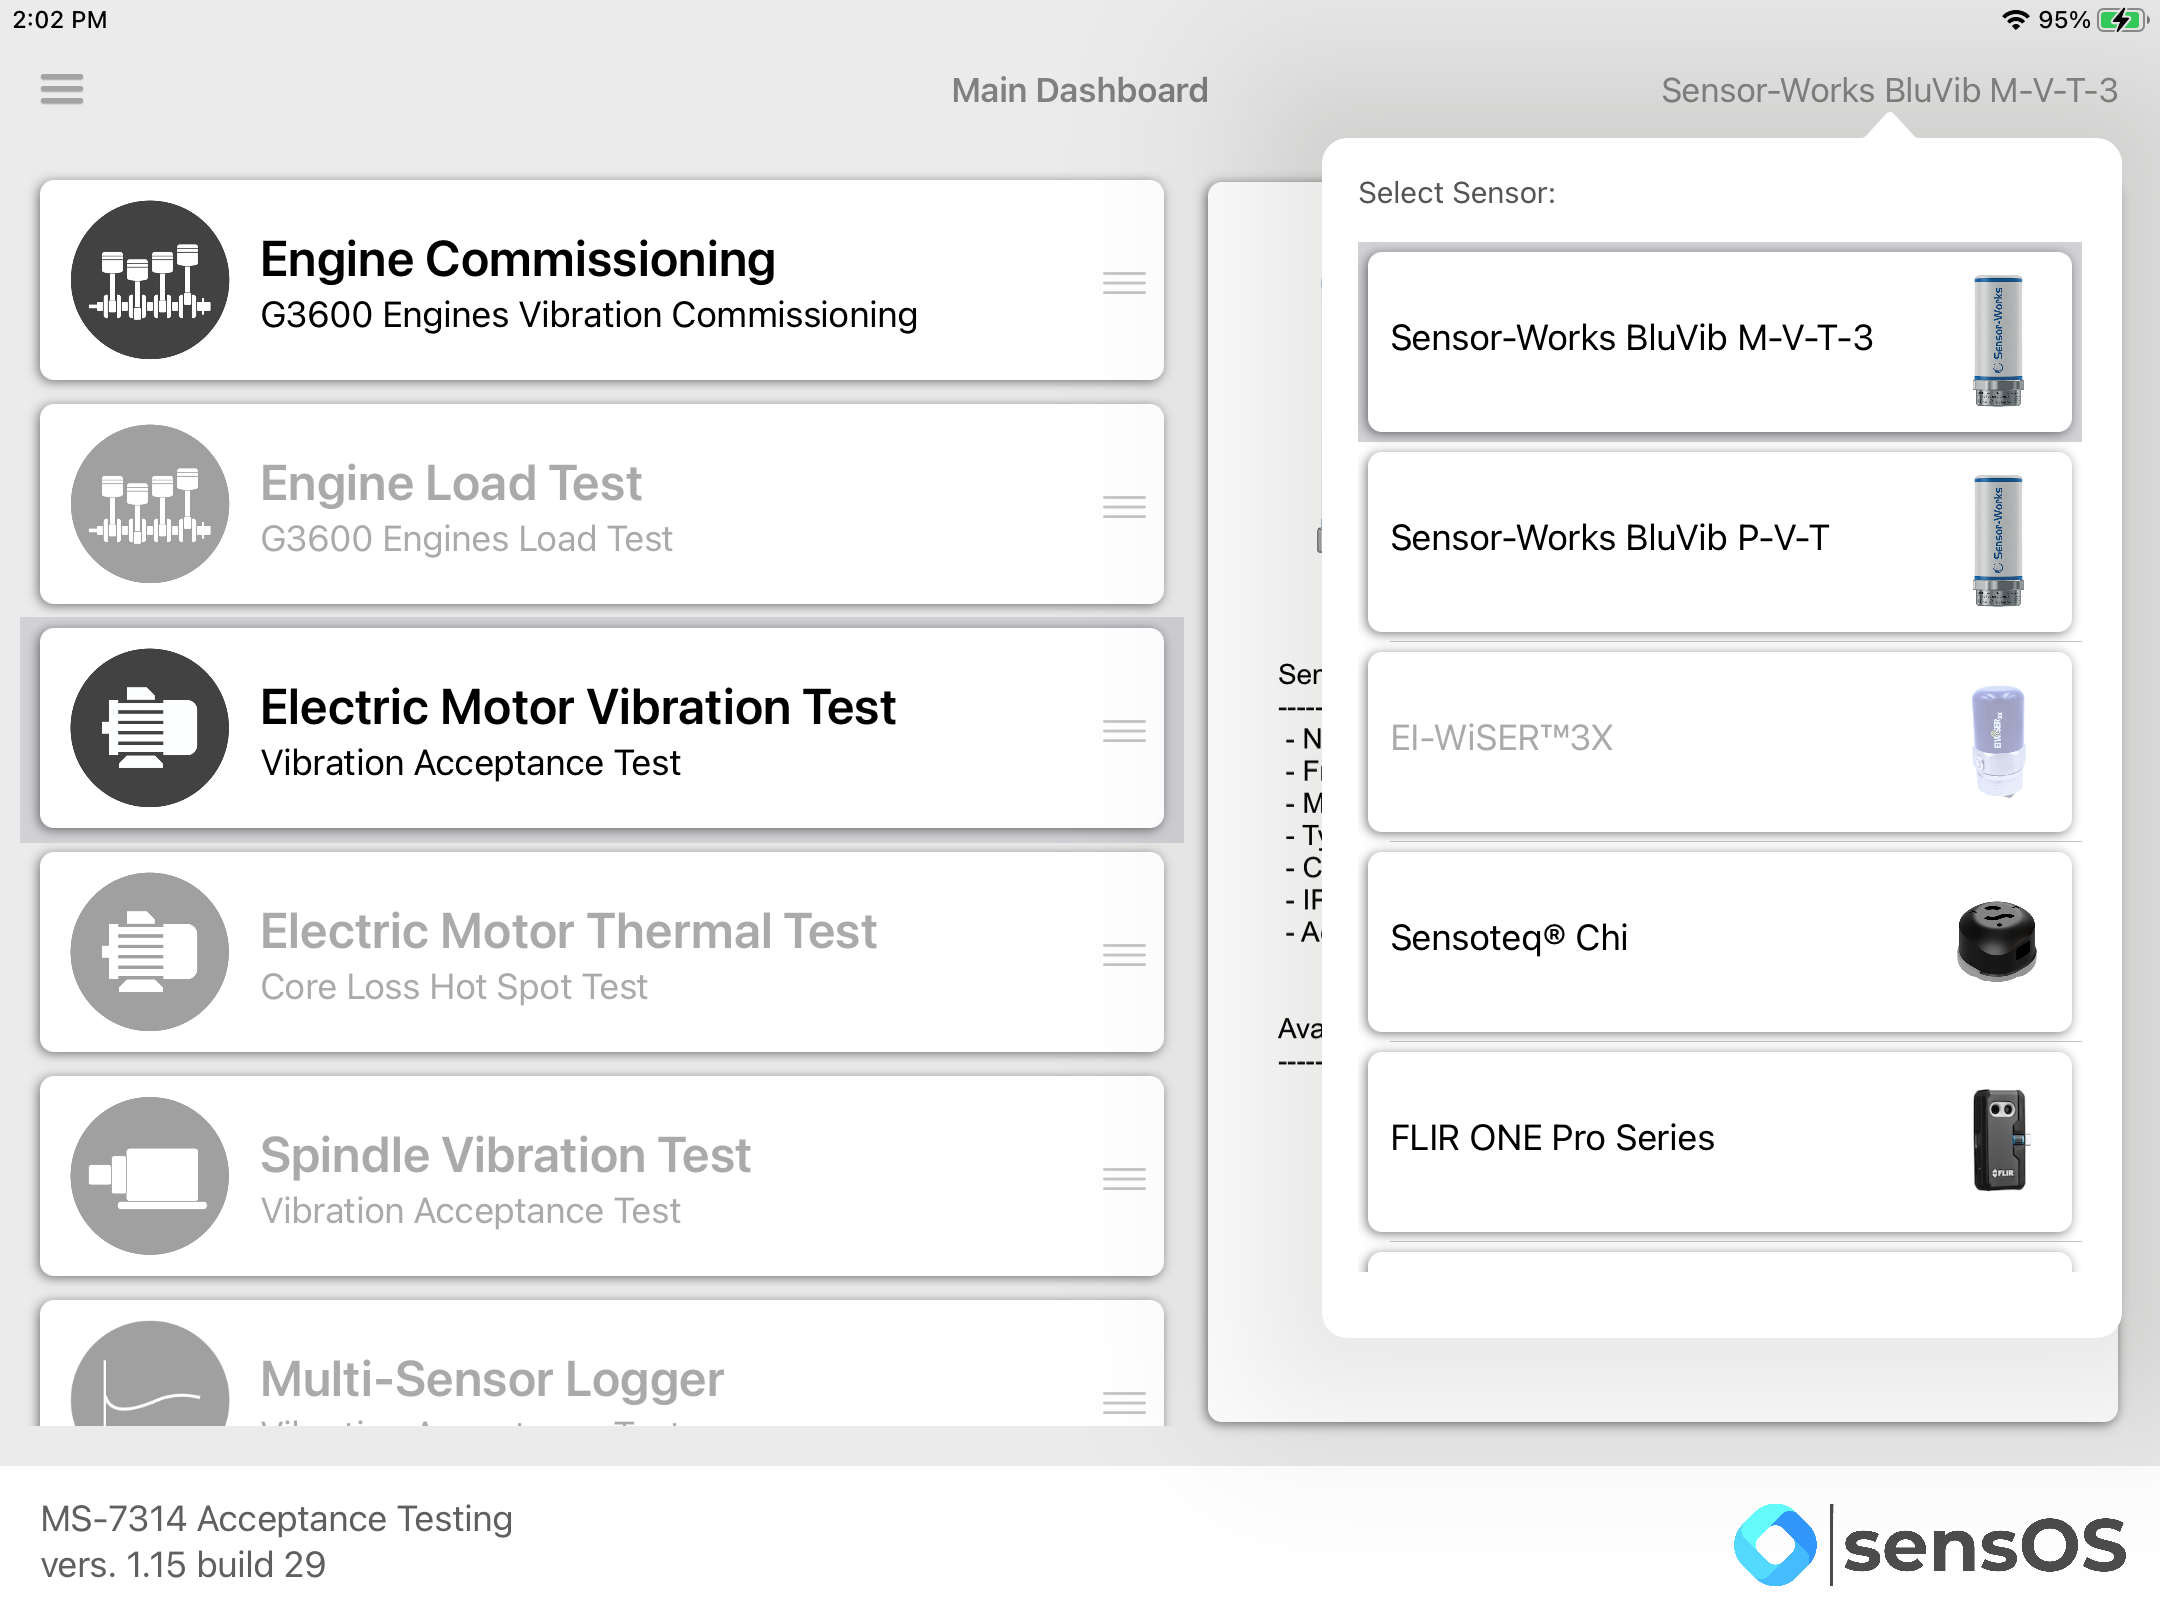Viewport: 2160px width, 1620px height.
Task: Open the Electric Motor Vibration Test title
Action: point(578,708)
